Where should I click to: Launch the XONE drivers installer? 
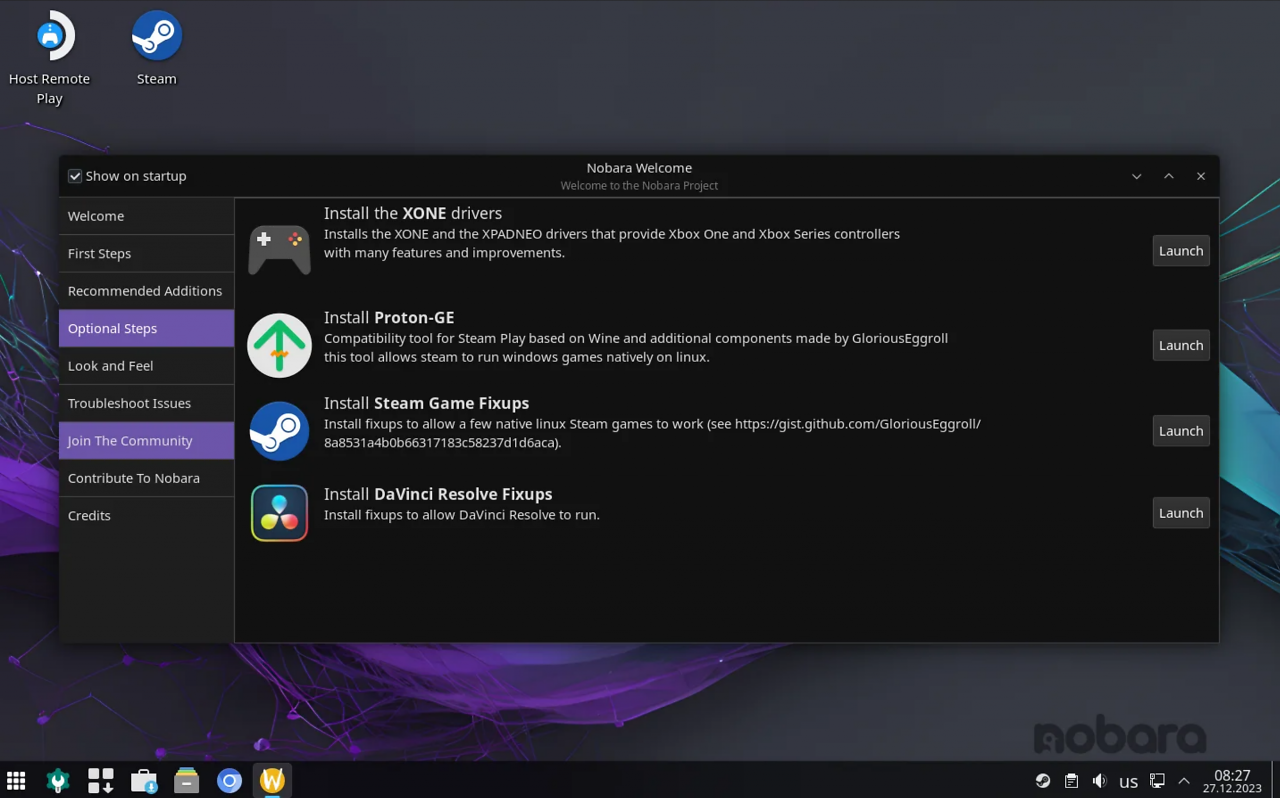(x=1181, y=251)
